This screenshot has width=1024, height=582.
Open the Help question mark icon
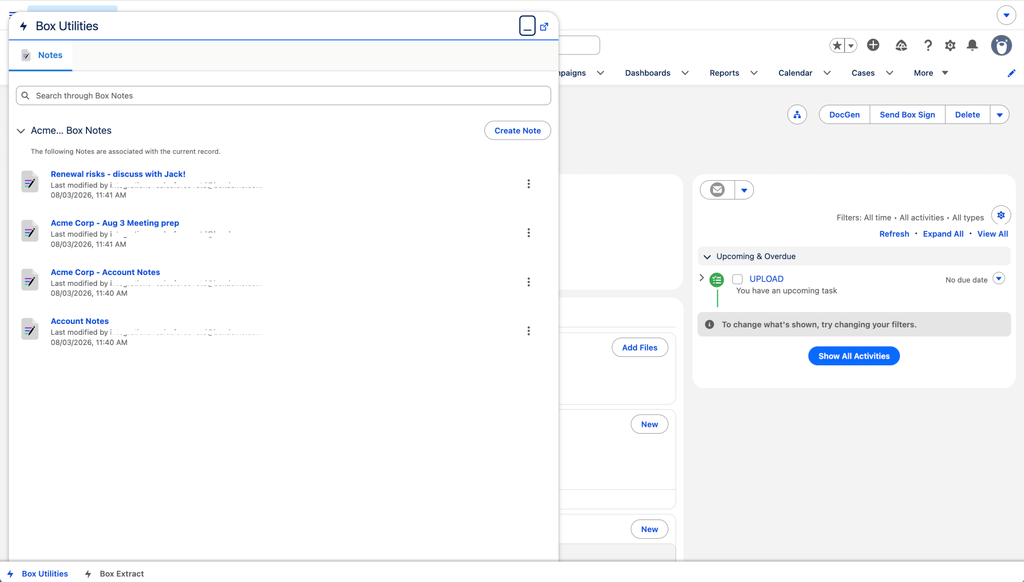tap(927, 45)
